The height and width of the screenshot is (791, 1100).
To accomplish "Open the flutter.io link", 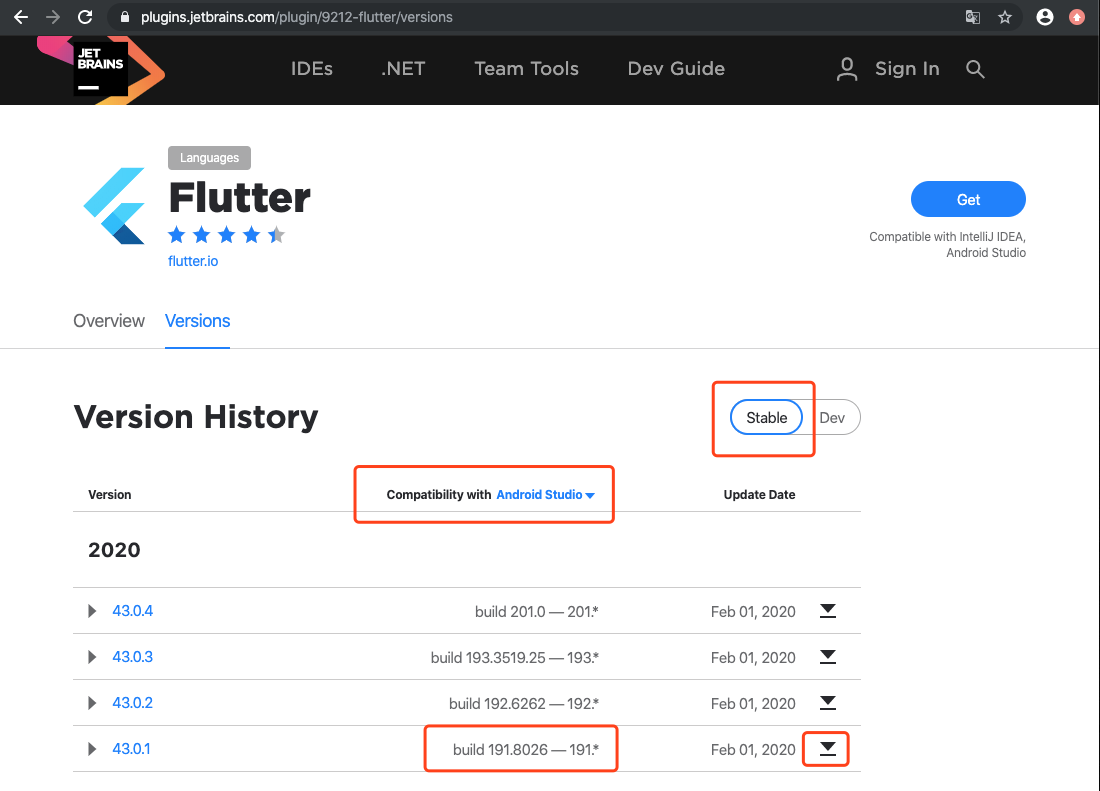I will (193, 261).
